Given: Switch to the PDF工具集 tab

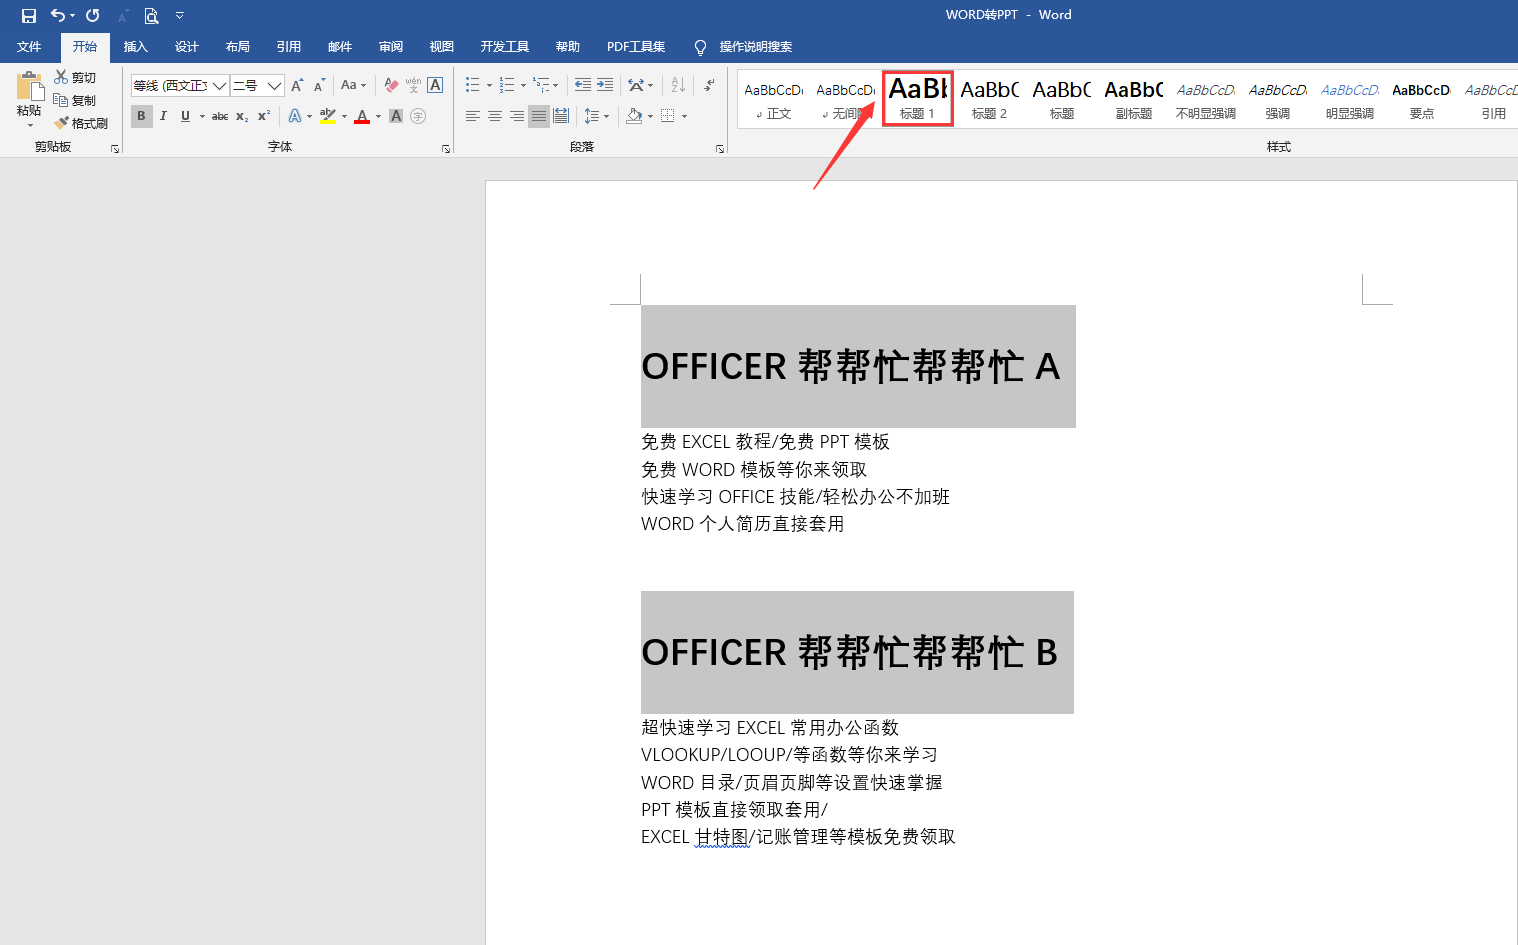Looking at the screenshot, I should 636,47.
